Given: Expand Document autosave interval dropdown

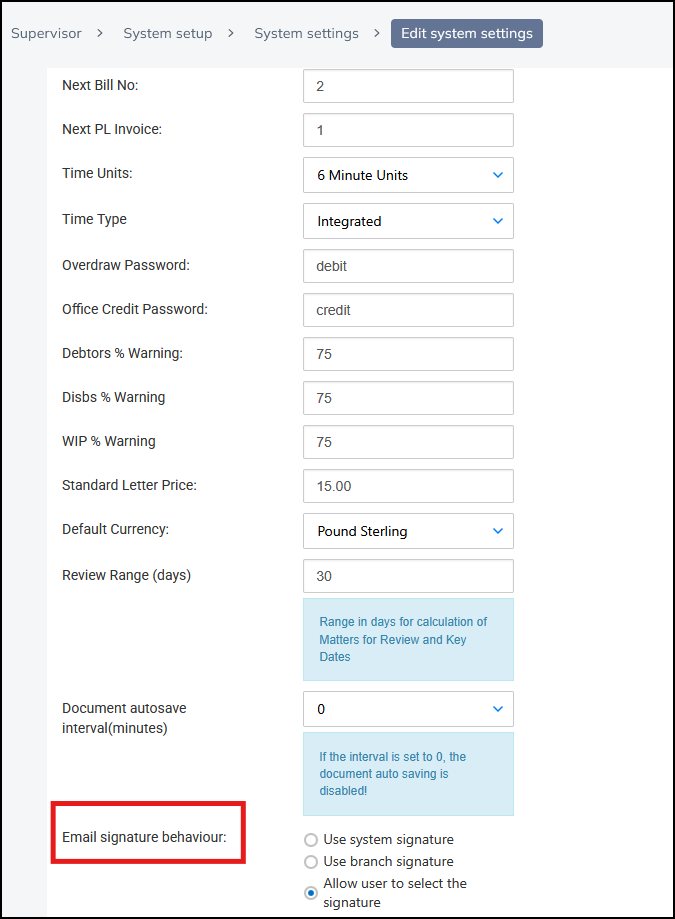Looking at the screenshot, I should [x=408, y=709].
